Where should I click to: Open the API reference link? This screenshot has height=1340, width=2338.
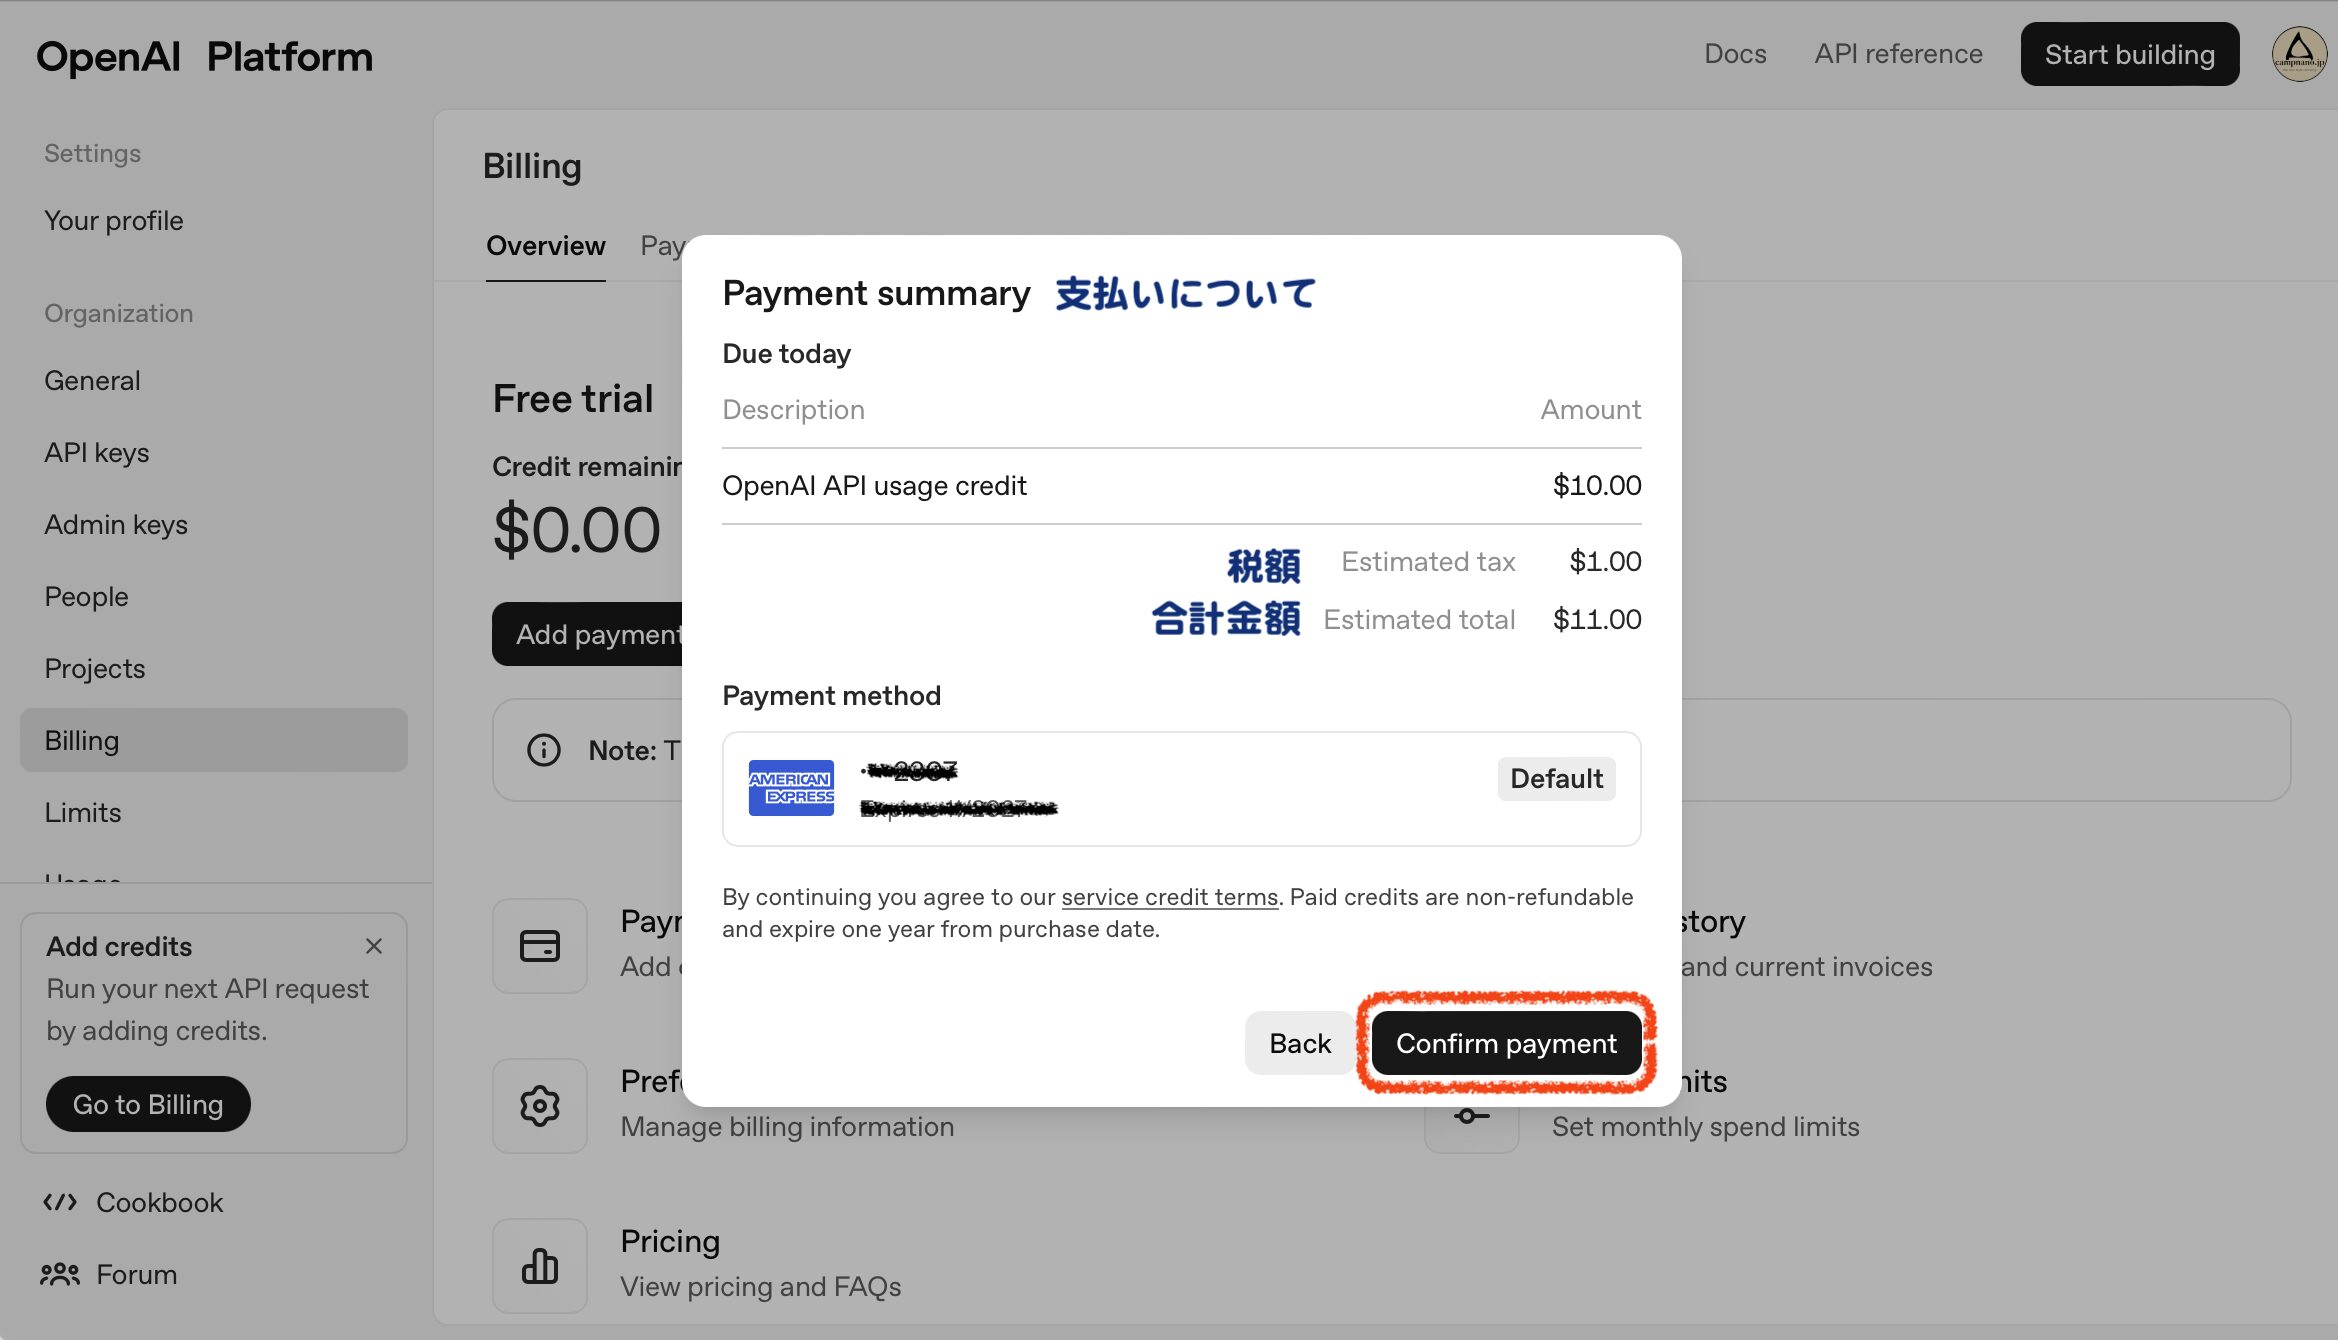click(x=1898, y=54)
